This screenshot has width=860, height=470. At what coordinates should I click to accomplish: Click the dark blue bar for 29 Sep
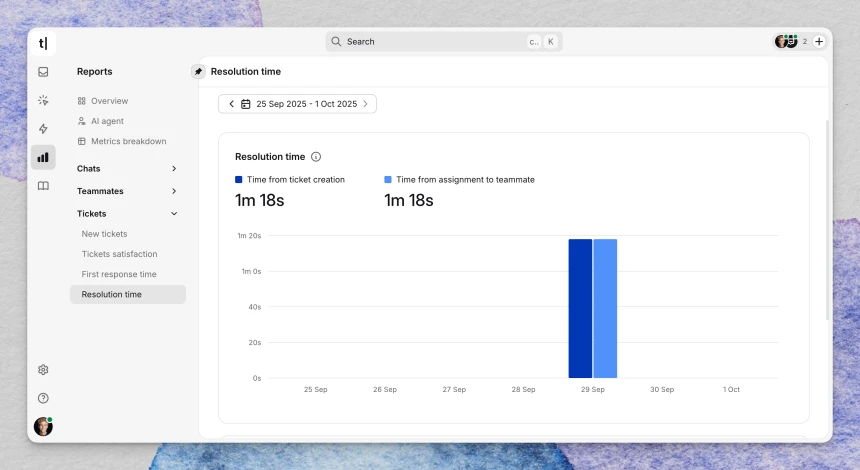pos(580,308)
